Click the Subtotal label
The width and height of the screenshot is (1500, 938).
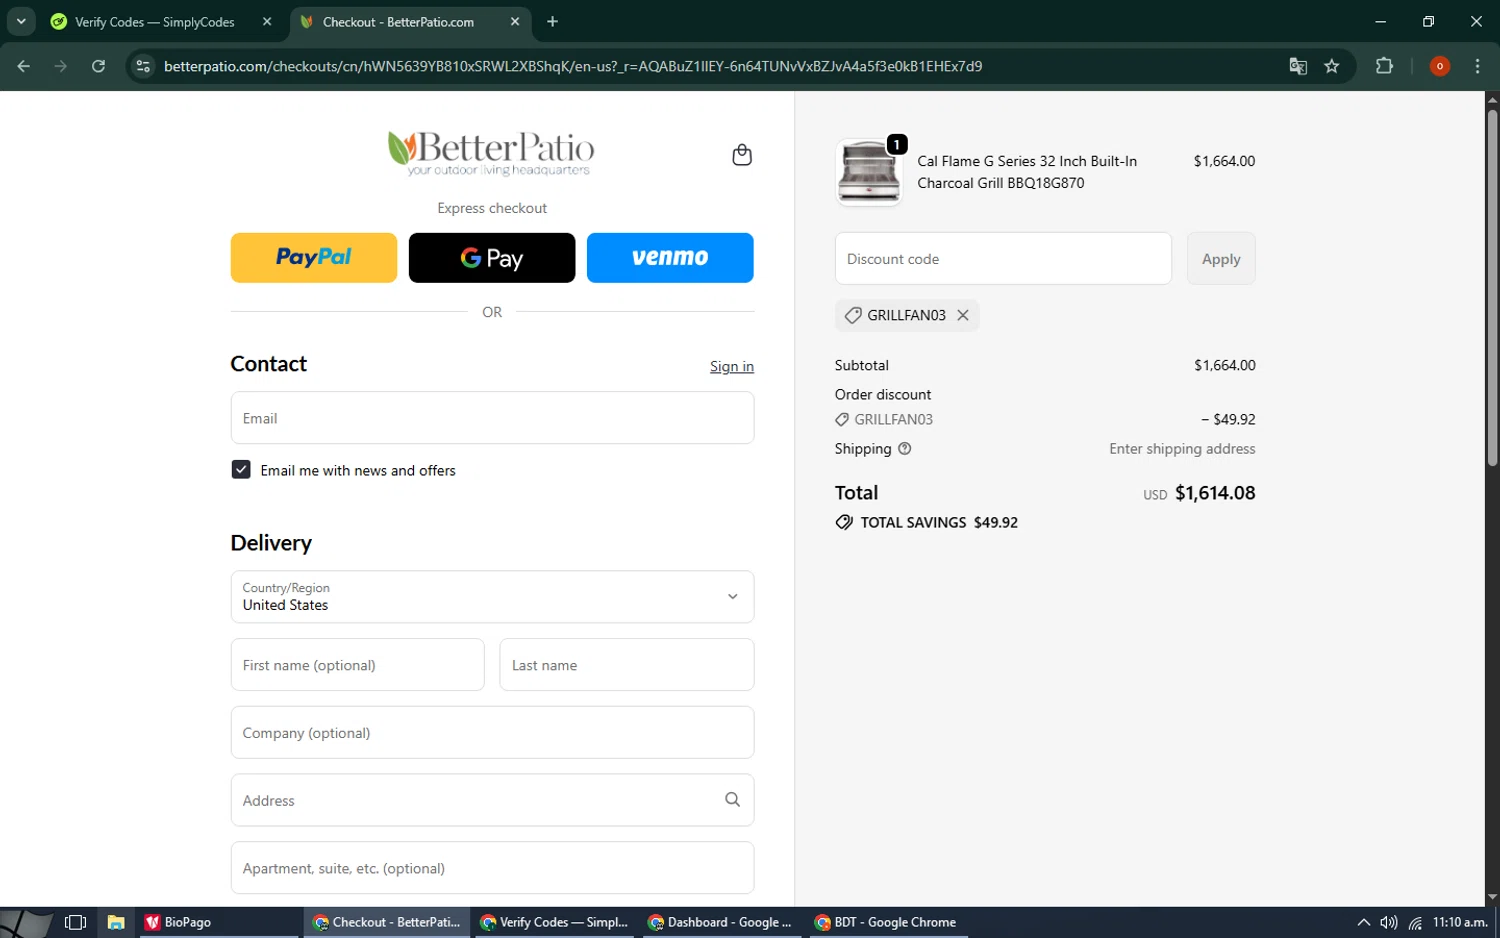coord(862,365)
